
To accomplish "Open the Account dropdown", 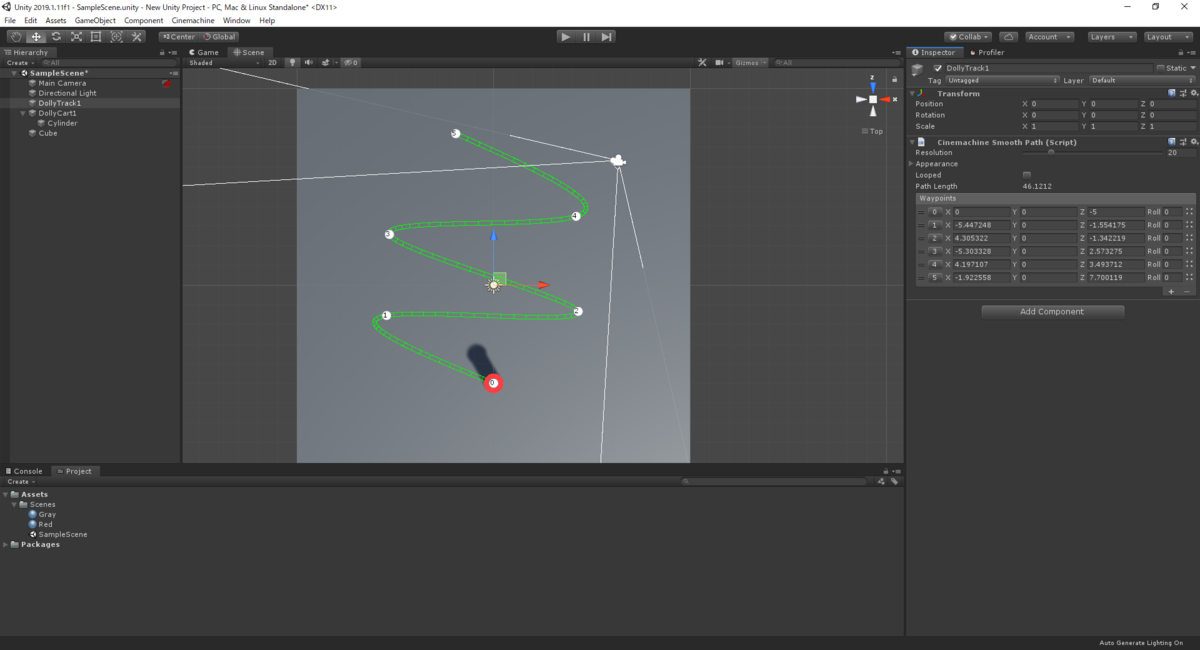I will (x=1049, y=37).
